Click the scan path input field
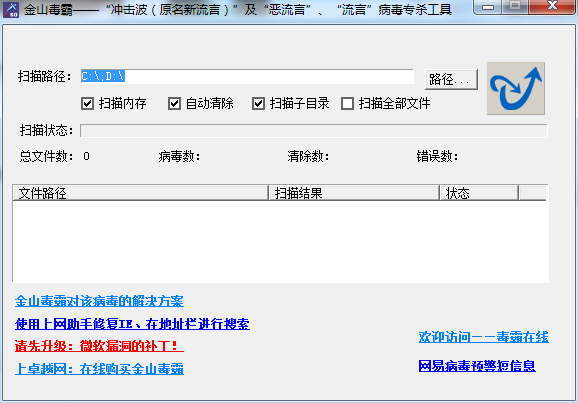This screenshot has width=578, height=403. click(247, 76)
